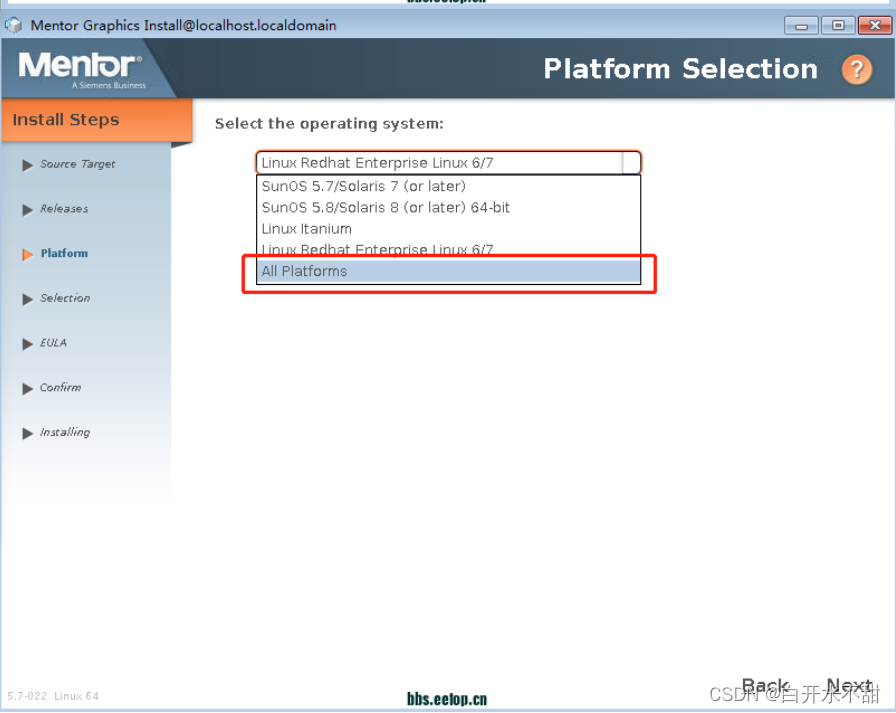896x713 pixels.
Task: Open the orange help question mark icon
Action: (856, 70)
